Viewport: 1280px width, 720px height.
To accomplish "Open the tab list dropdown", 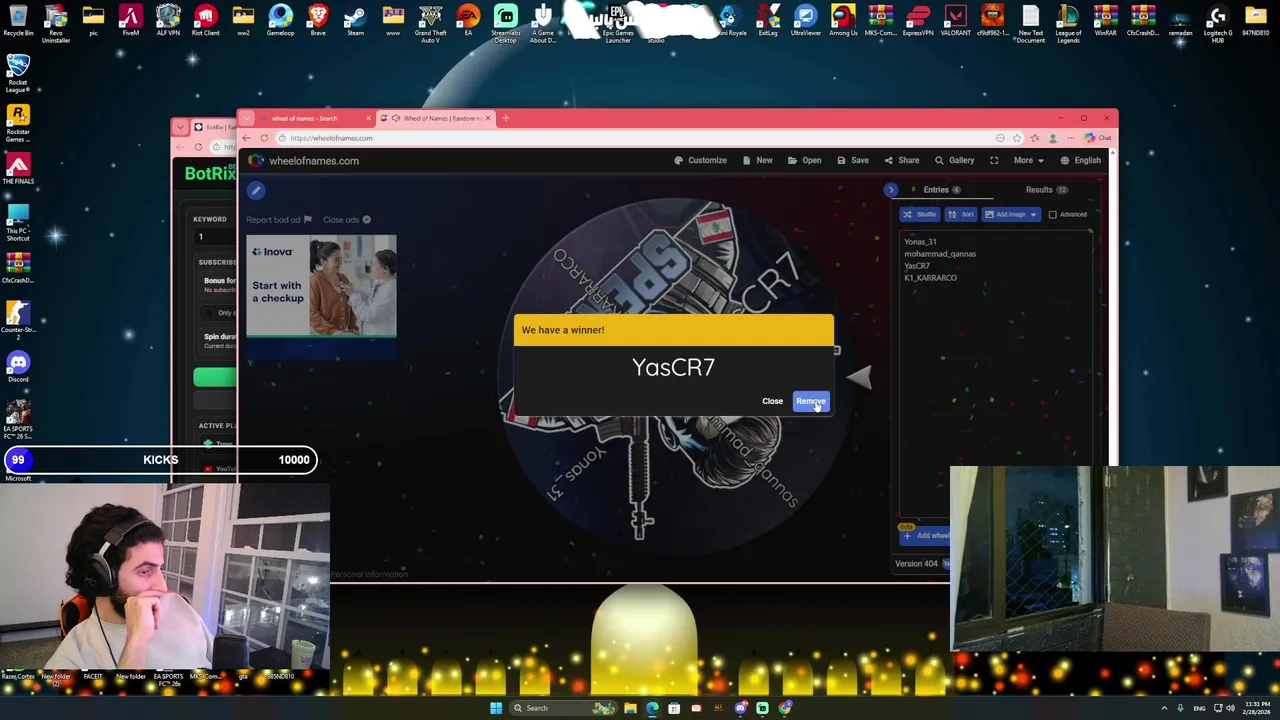I will (246, 118).
